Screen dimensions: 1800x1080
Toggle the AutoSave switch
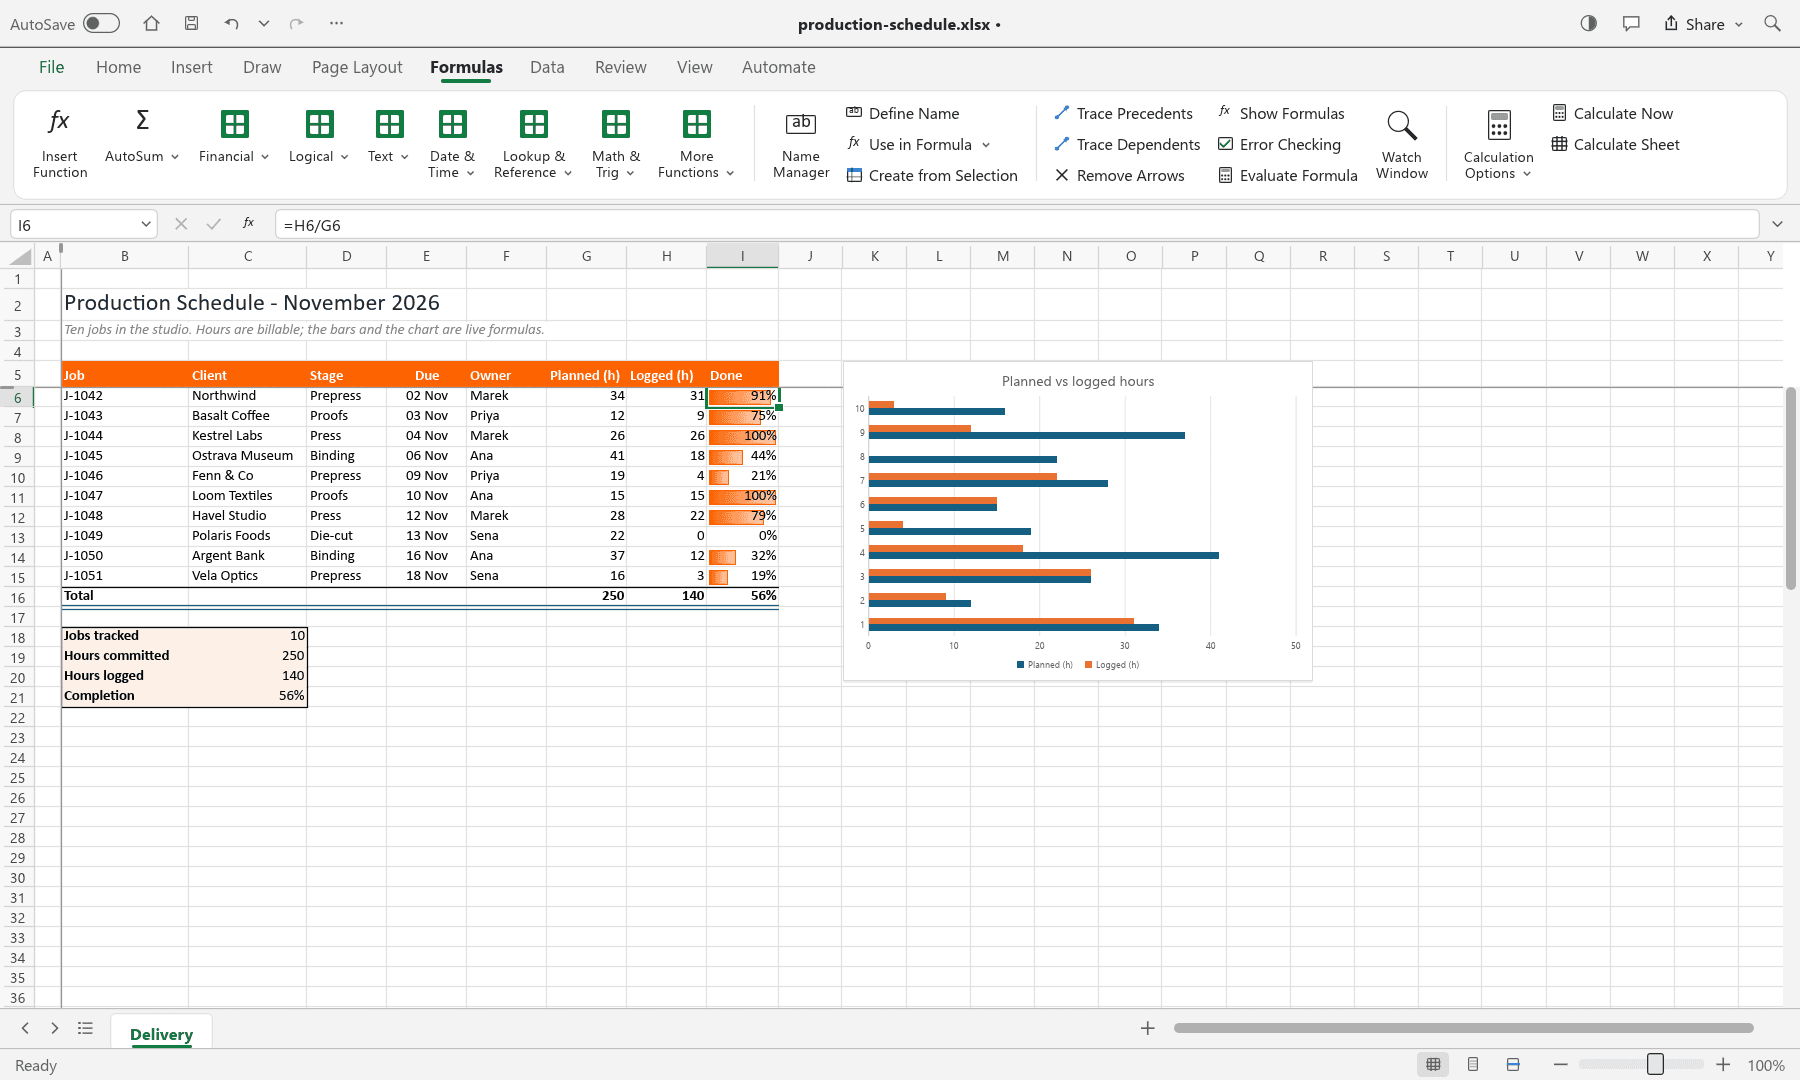point(101,23)
